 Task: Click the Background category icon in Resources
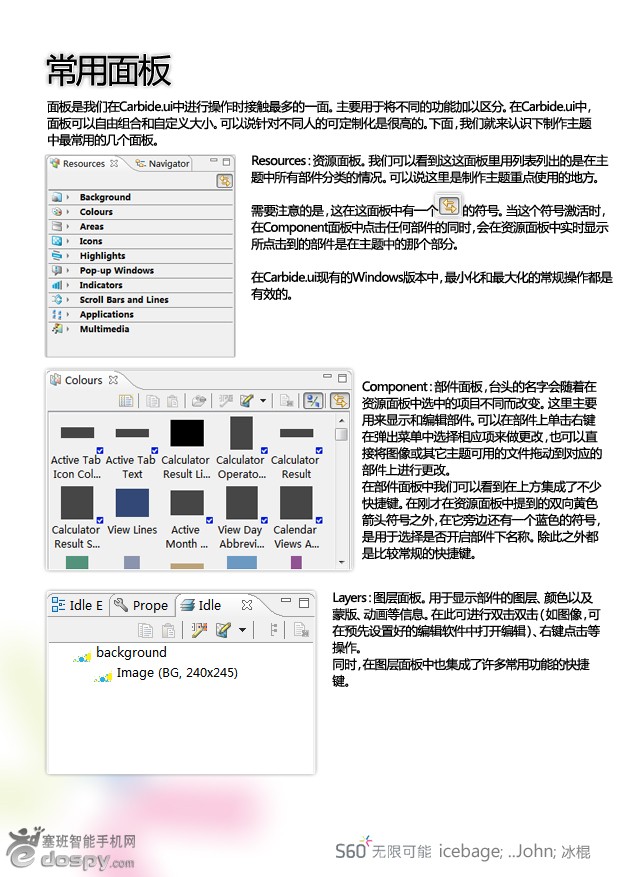(x=56, y=197)
